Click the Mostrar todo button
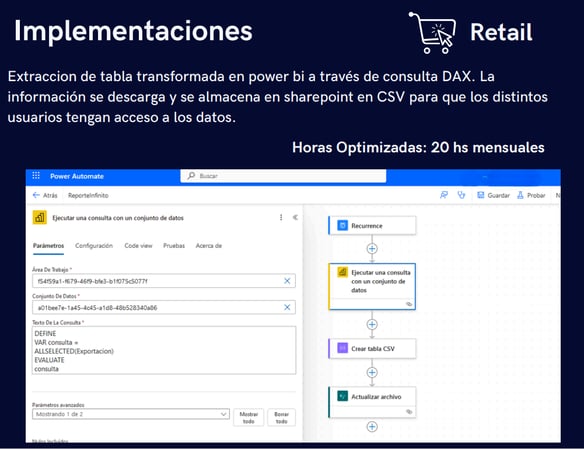 pyautogui.click(x=249, y=417)
